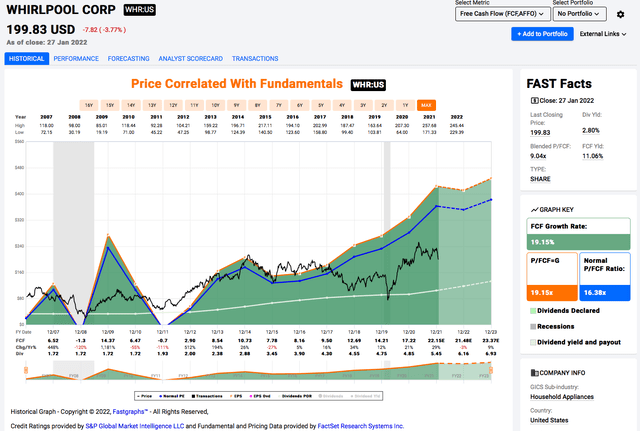Image resolution: width=640 pixels, height=431 pixels.
Task: Switch to the Performance tab
Action: tap(76, 58)
